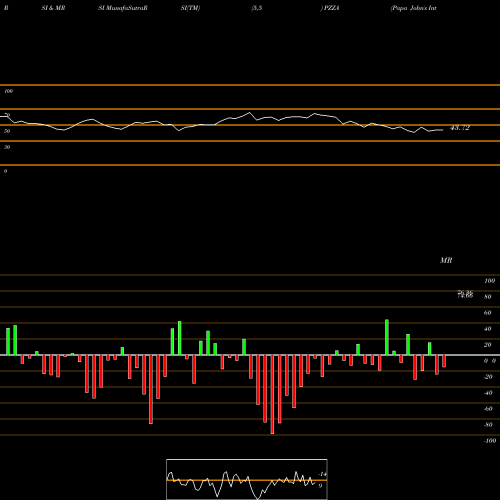Click the MR panel label
500x500 pixels.
click(446, 260)
